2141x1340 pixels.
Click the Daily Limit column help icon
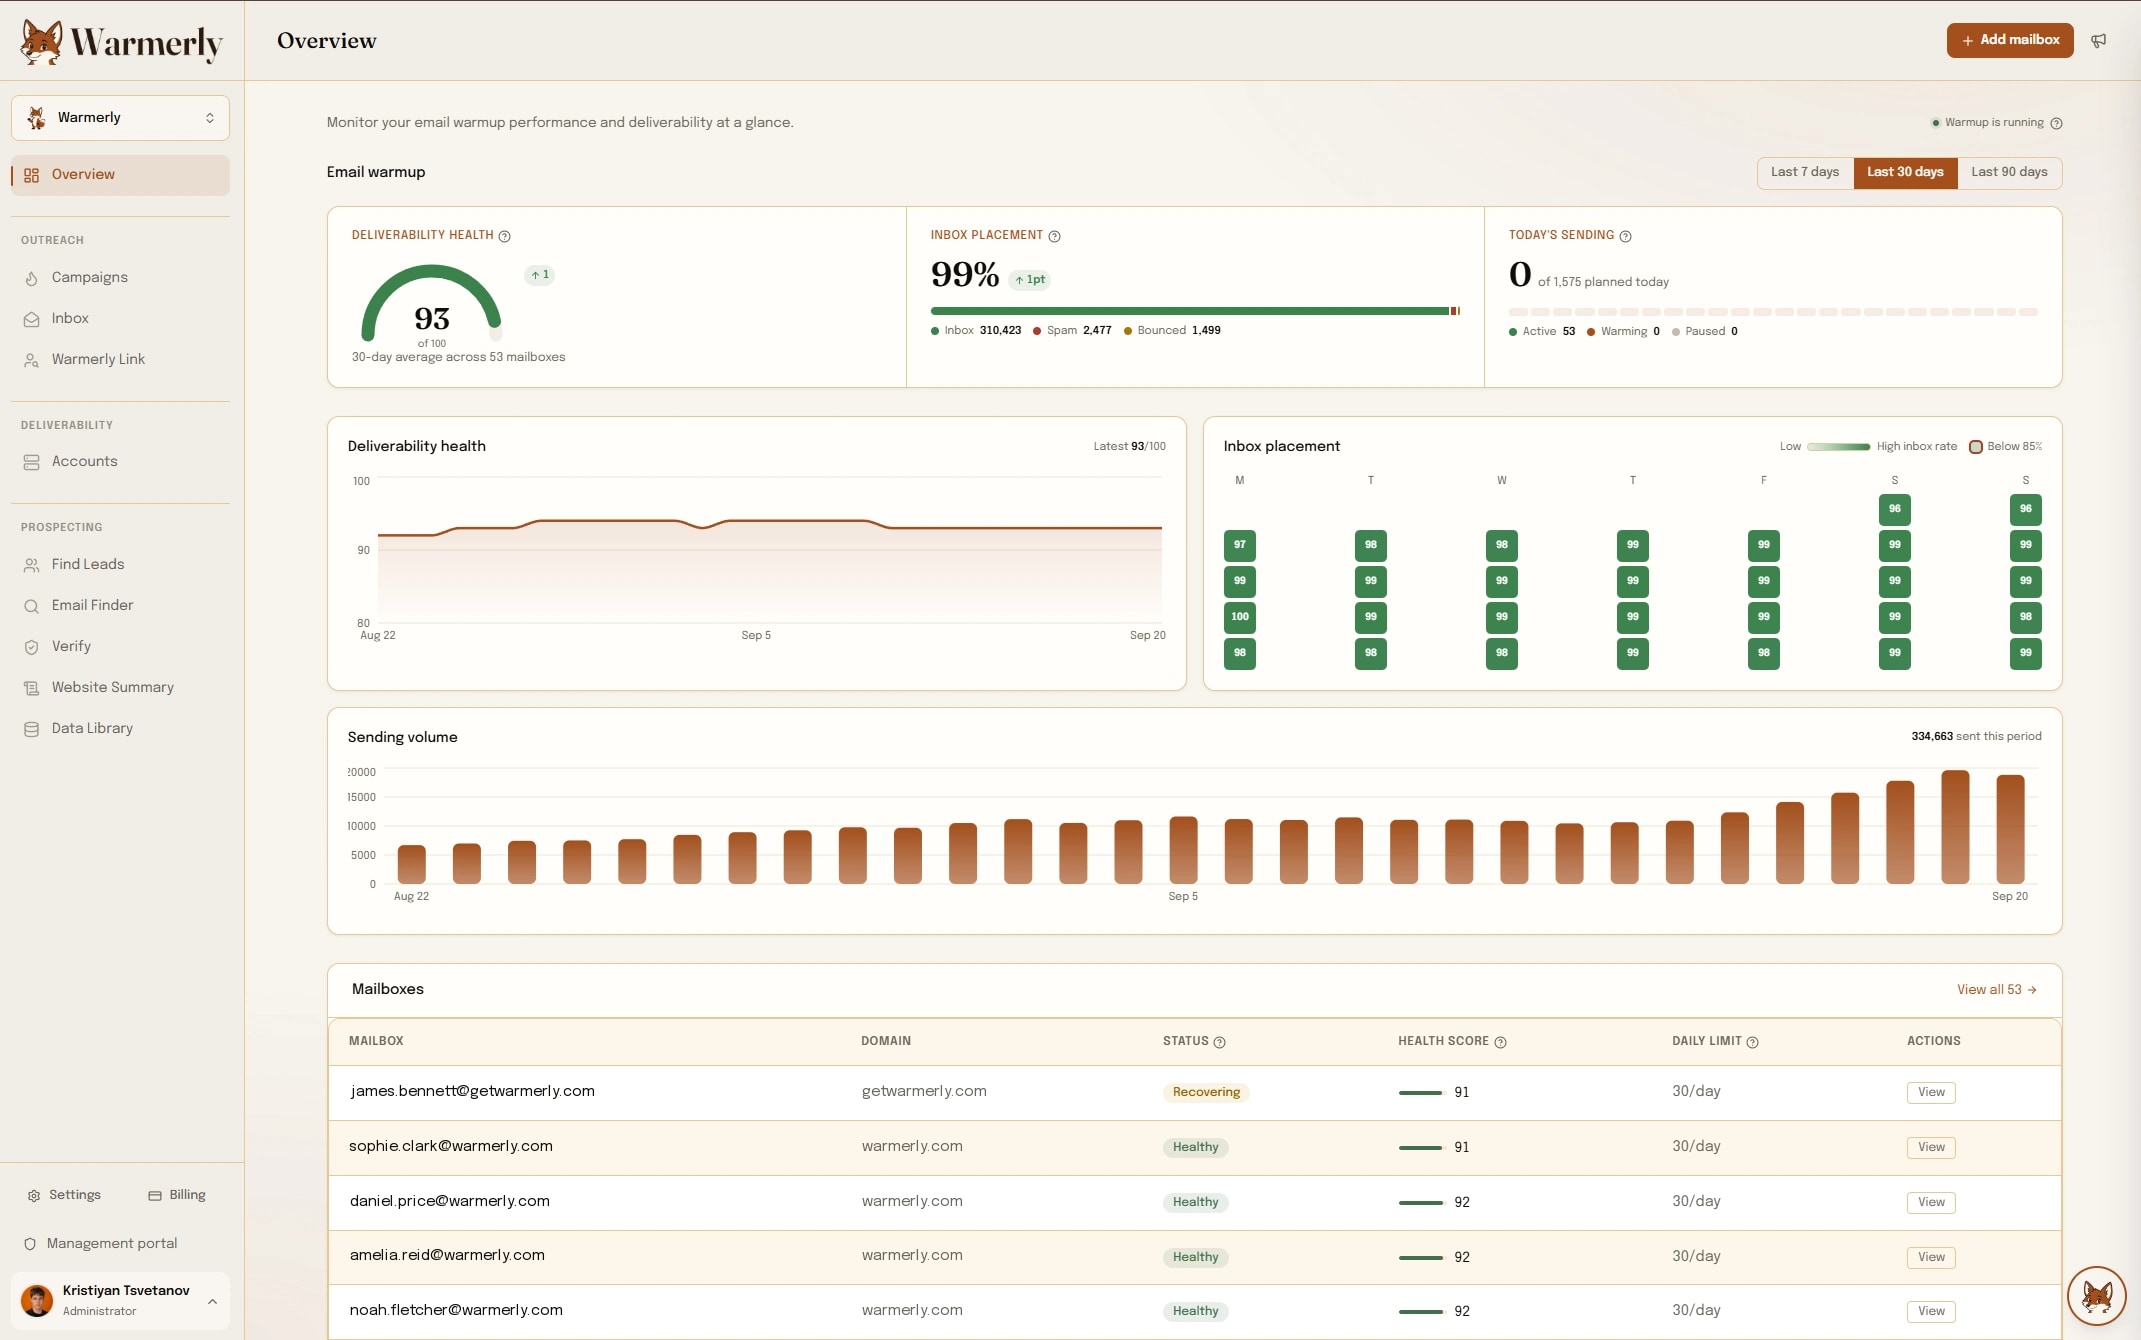(x=1752, y=1042)
